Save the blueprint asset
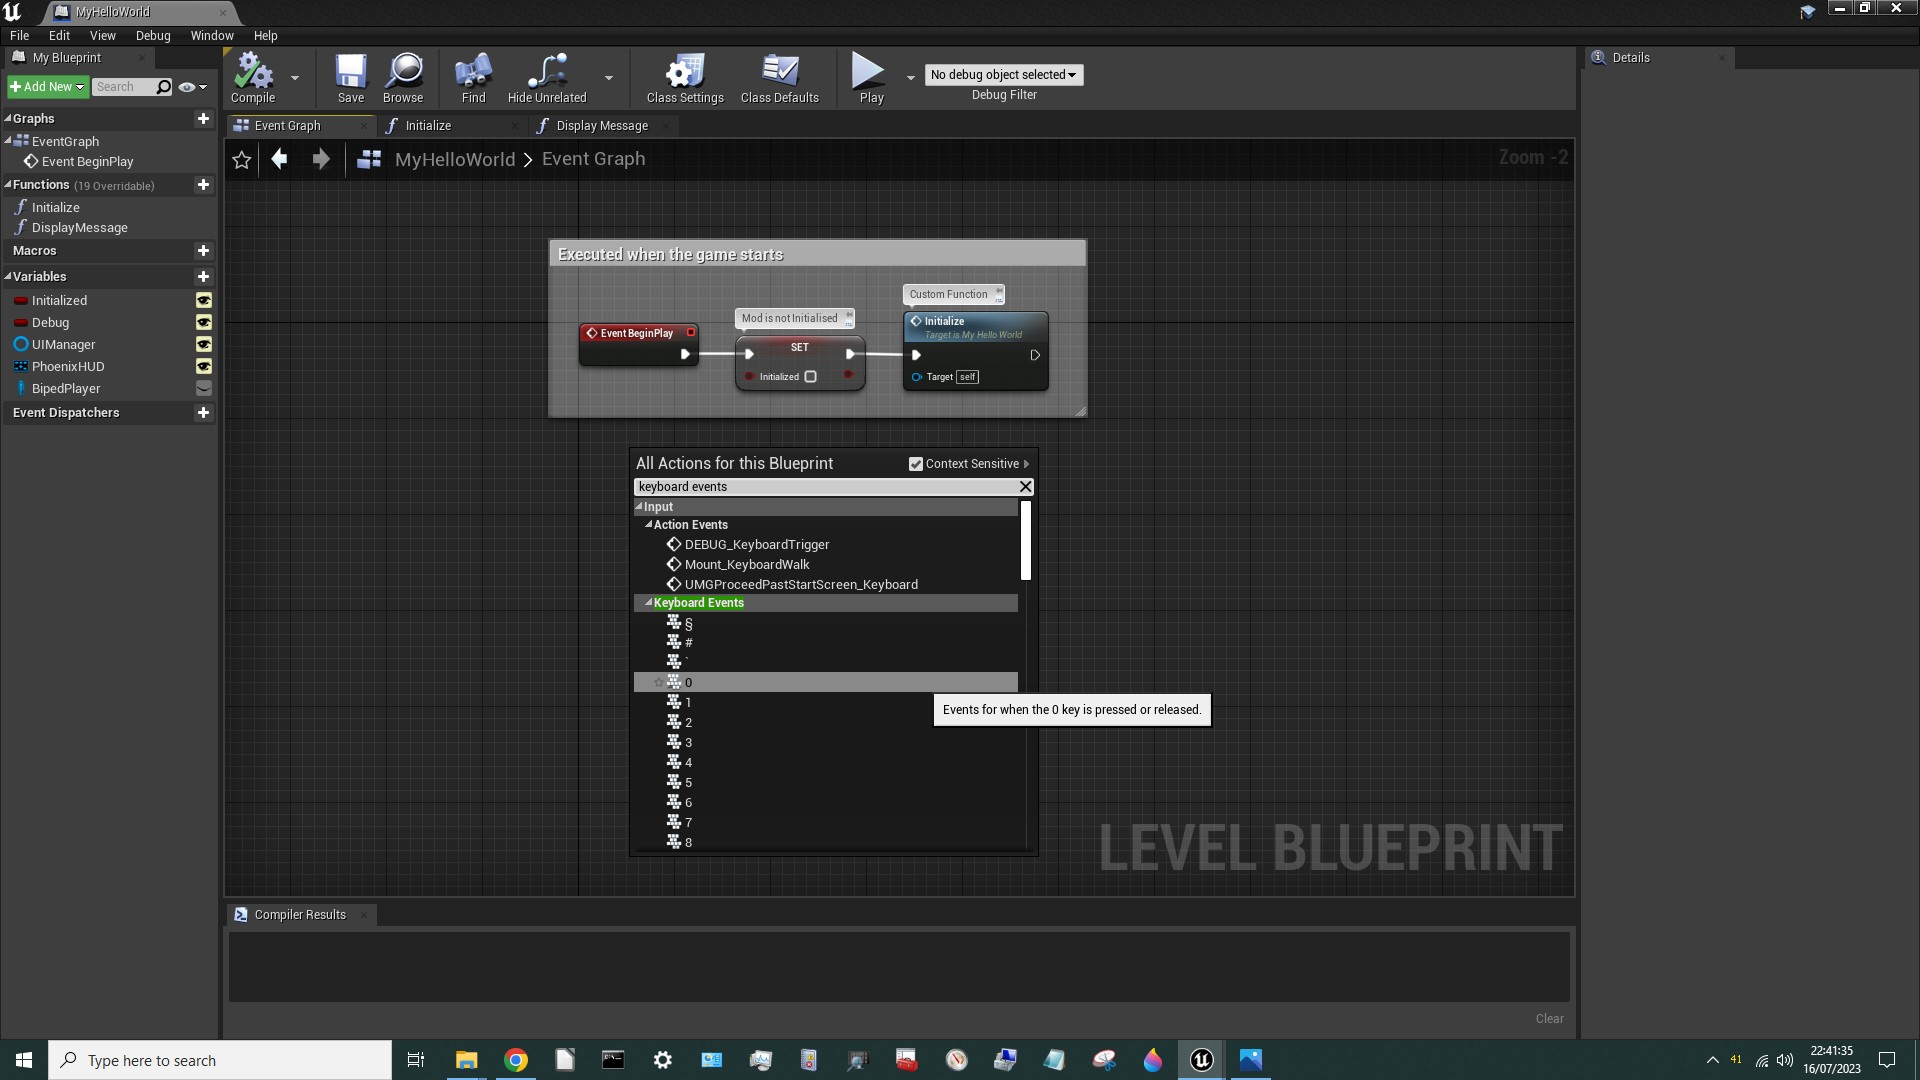Screen dimensions: 1920x1080 [351, 78]
